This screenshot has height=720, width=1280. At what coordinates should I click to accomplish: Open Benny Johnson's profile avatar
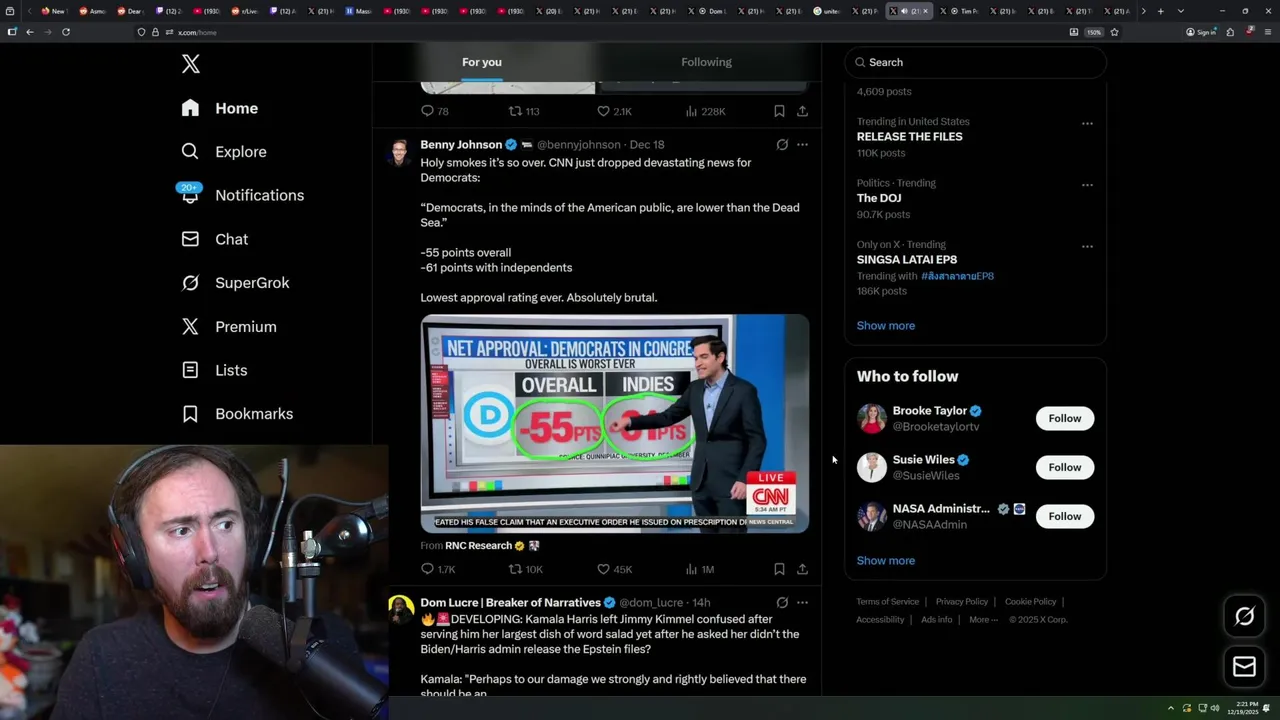pyautogui.click(x=399, y=153)
